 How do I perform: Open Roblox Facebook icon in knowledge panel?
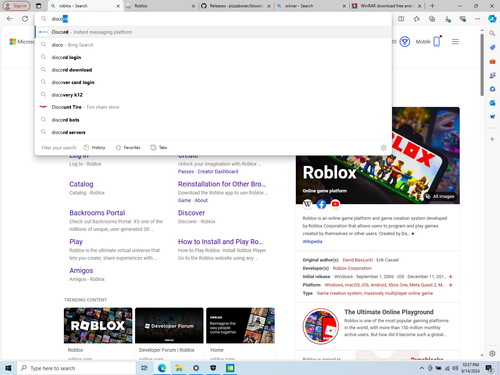click(321, 204)
